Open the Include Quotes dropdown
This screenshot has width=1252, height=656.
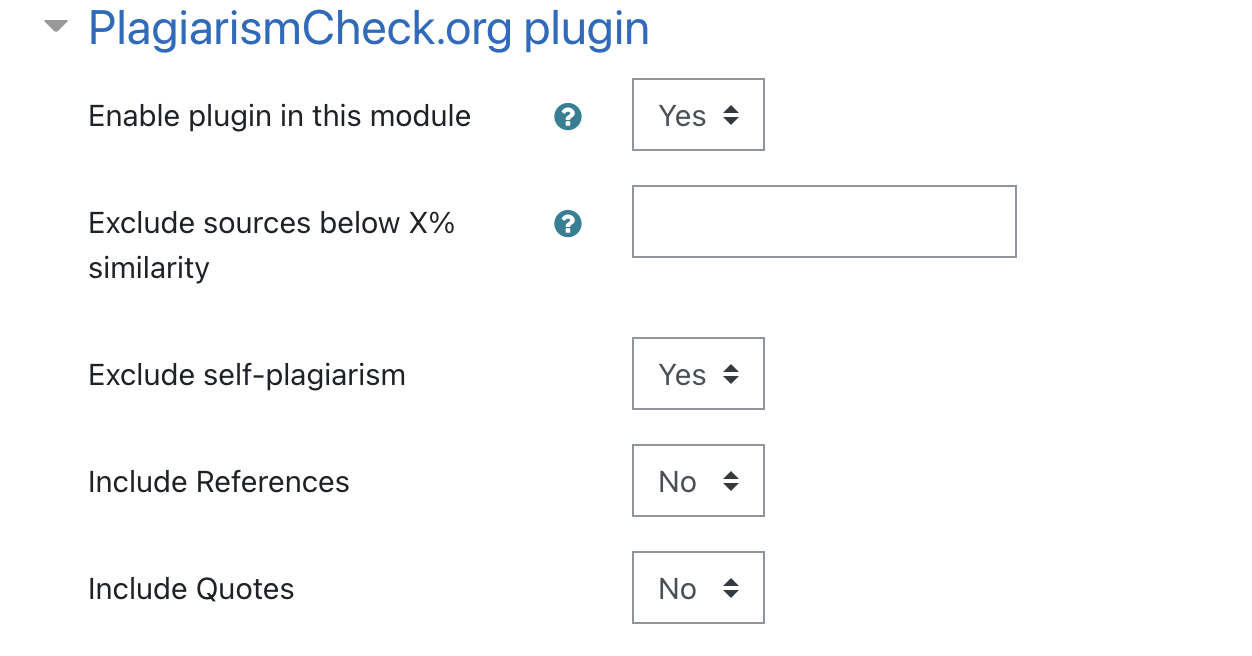(x=698, y=588)
